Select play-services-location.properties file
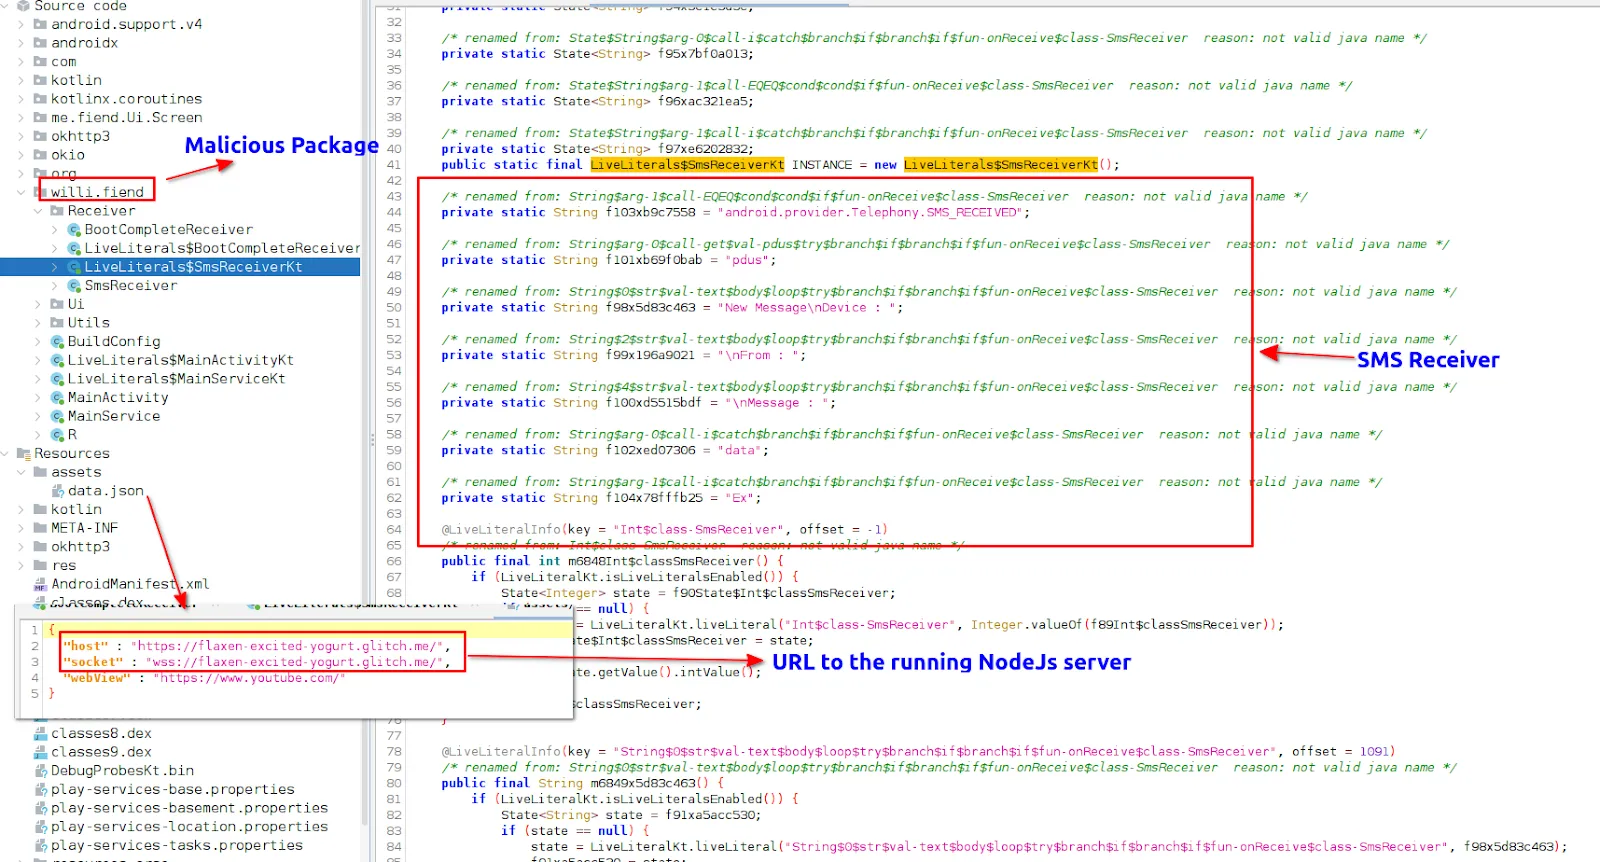Viewport: 1600px width, 862px height. point(189,827)
